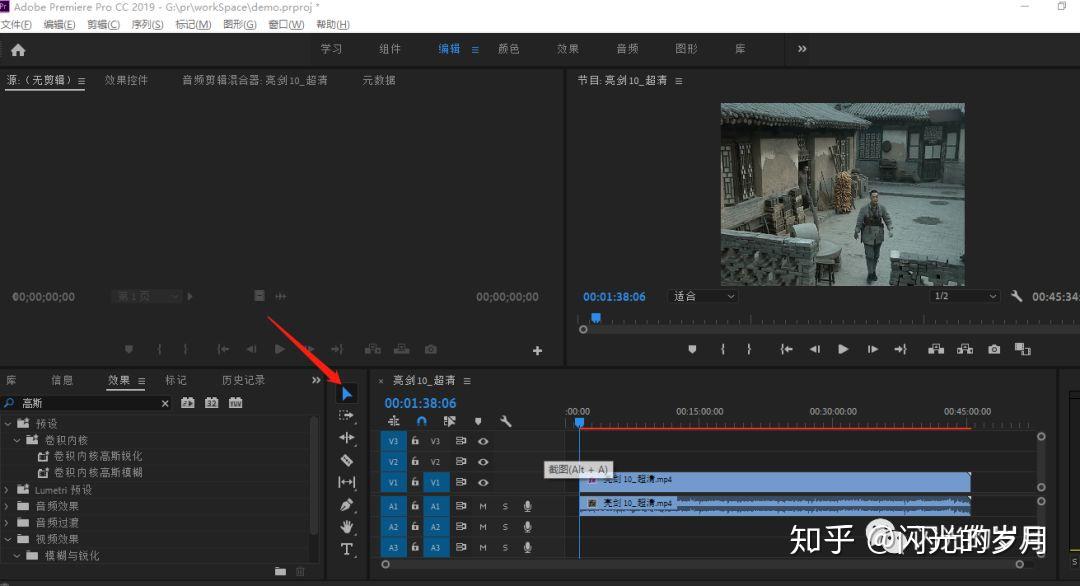Choose the Ripple Edit tool
Screen dimensions: 1080x586
coord(346,437)
